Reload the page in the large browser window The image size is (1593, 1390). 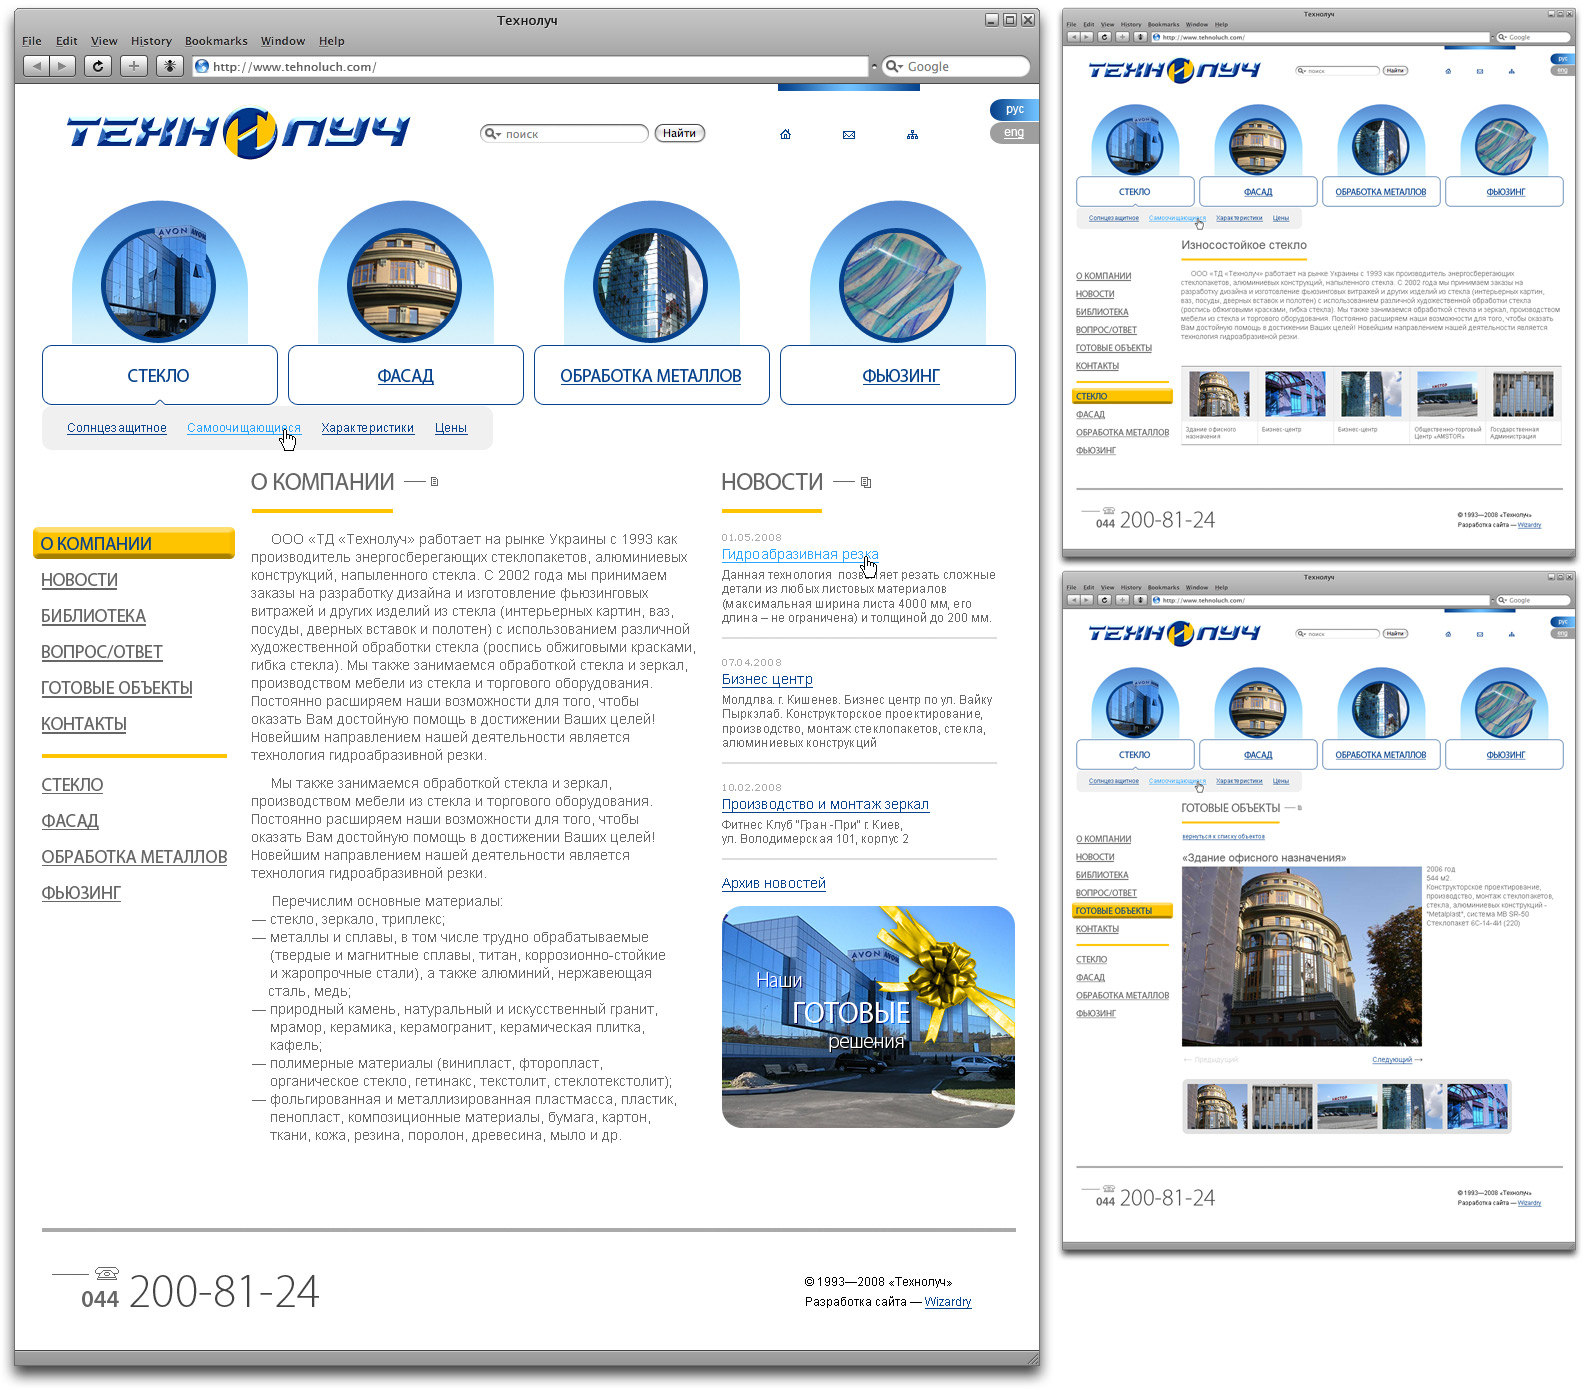click(97, 66)
